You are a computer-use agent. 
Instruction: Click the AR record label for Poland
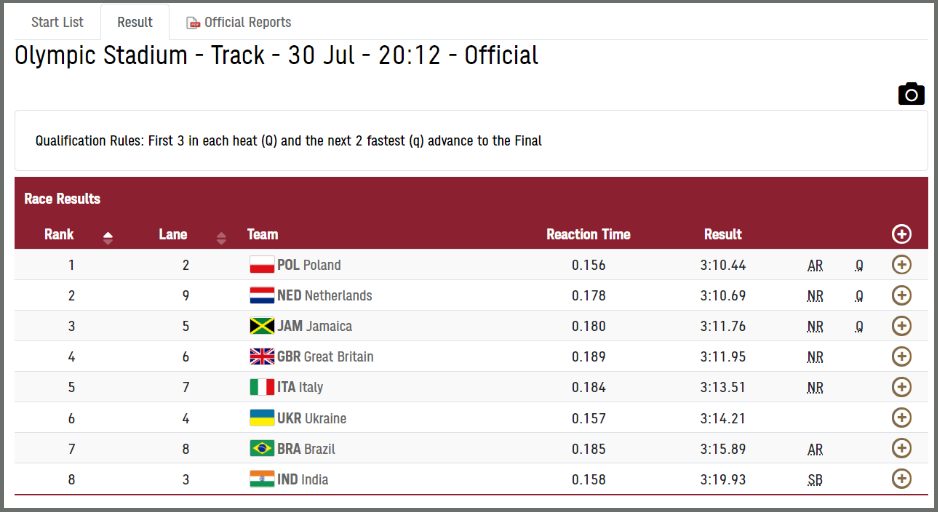[x=815, y=266]
